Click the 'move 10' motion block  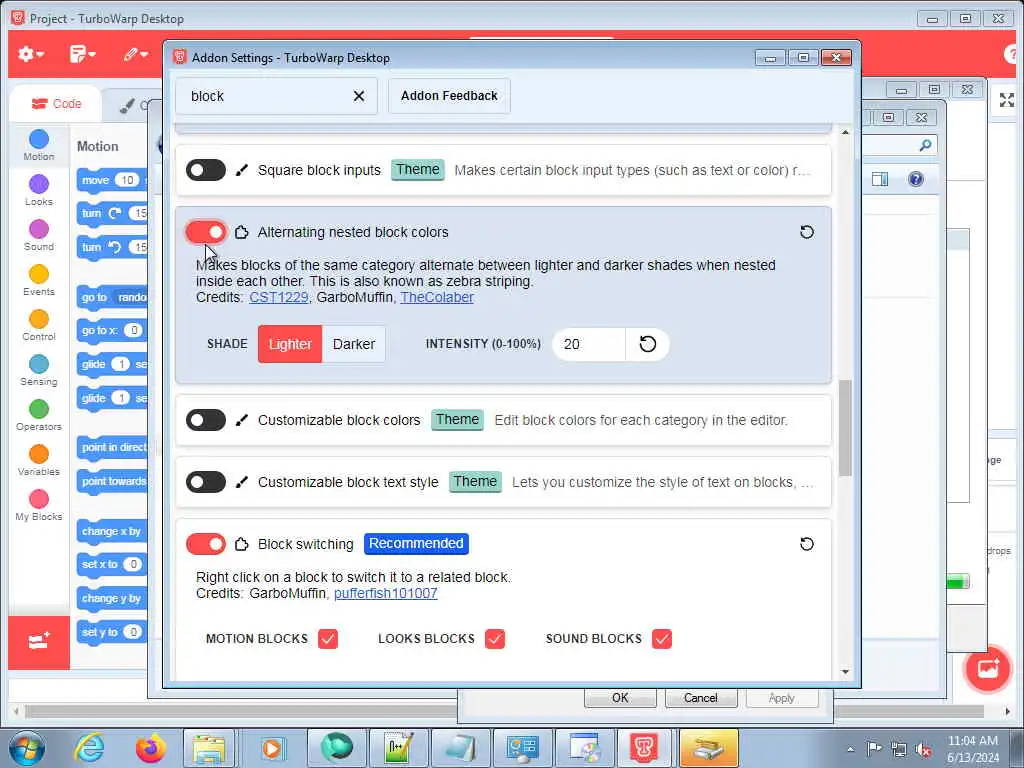[x=112, y=180]
